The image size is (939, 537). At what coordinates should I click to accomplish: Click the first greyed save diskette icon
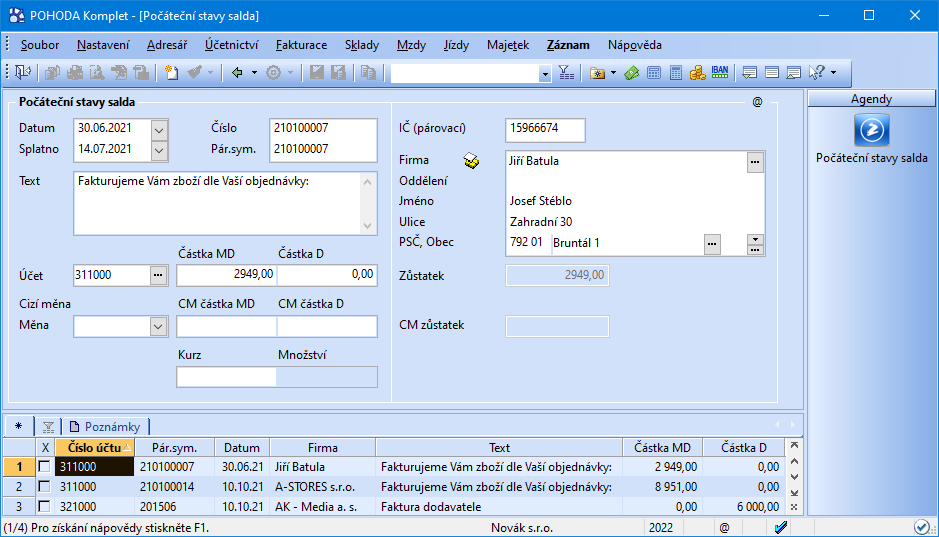pyautogui.click(x=317, y=73)
